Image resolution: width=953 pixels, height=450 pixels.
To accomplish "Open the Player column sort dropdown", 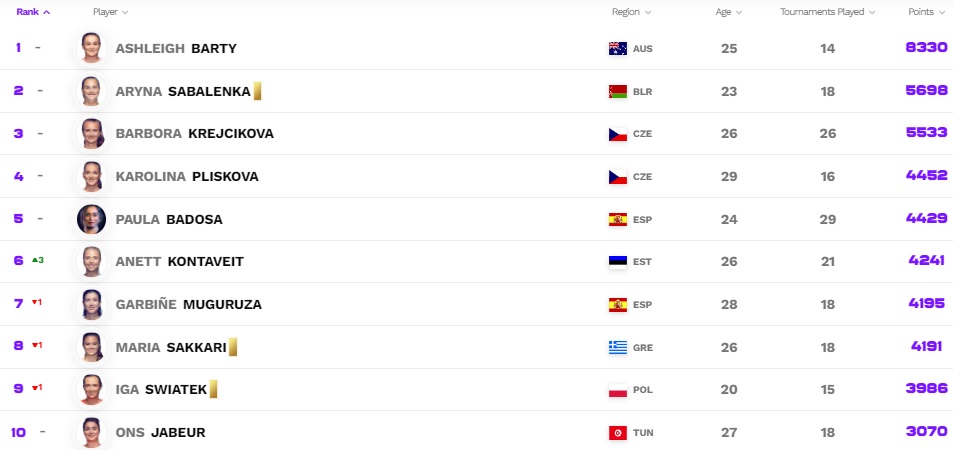I will click(x=110, y=12).
